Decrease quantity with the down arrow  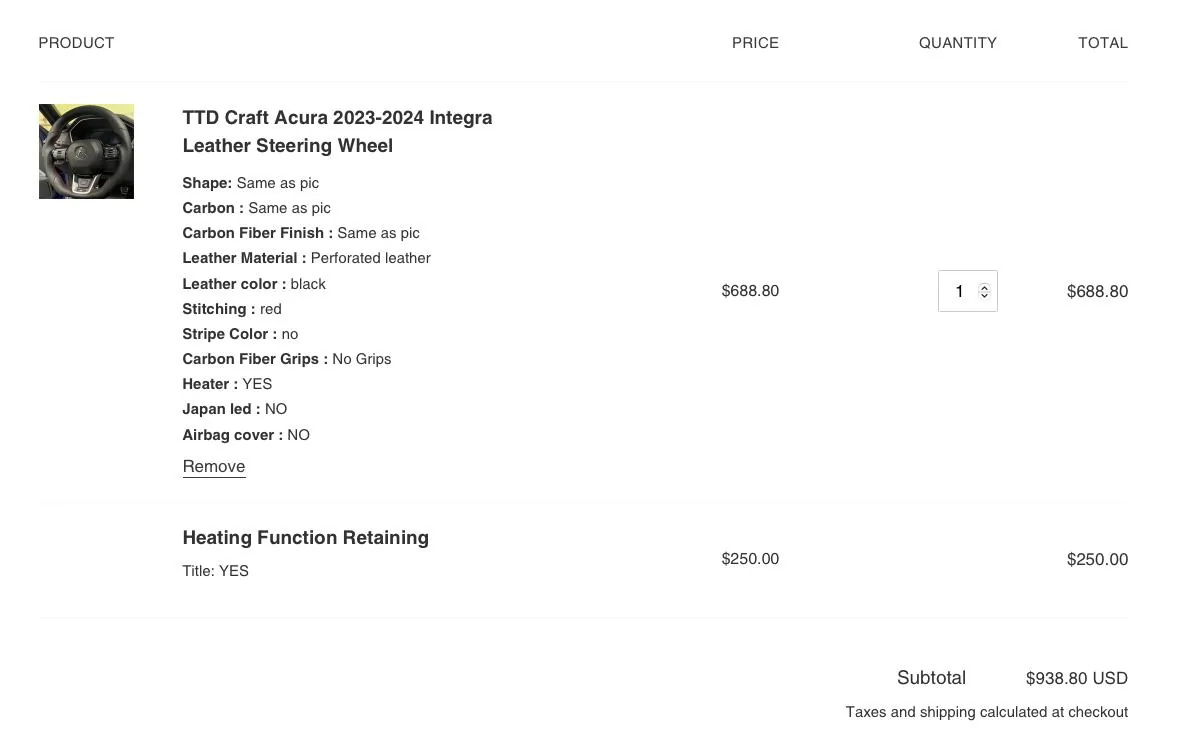[985, 296]
